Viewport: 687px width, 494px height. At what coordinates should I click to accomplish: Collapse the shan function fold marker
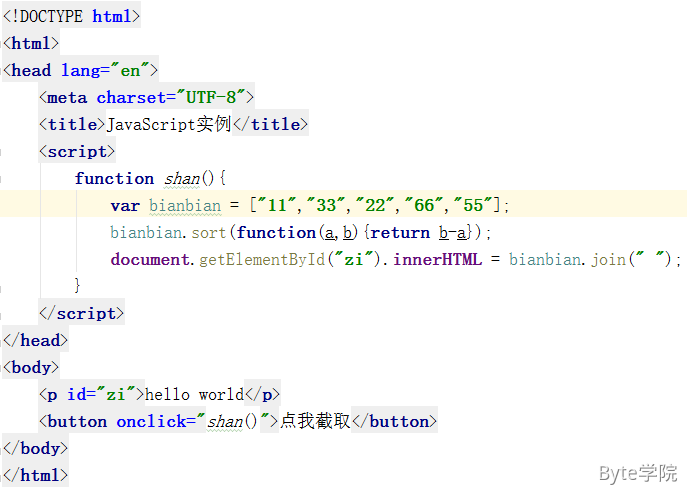coord(4,179)
